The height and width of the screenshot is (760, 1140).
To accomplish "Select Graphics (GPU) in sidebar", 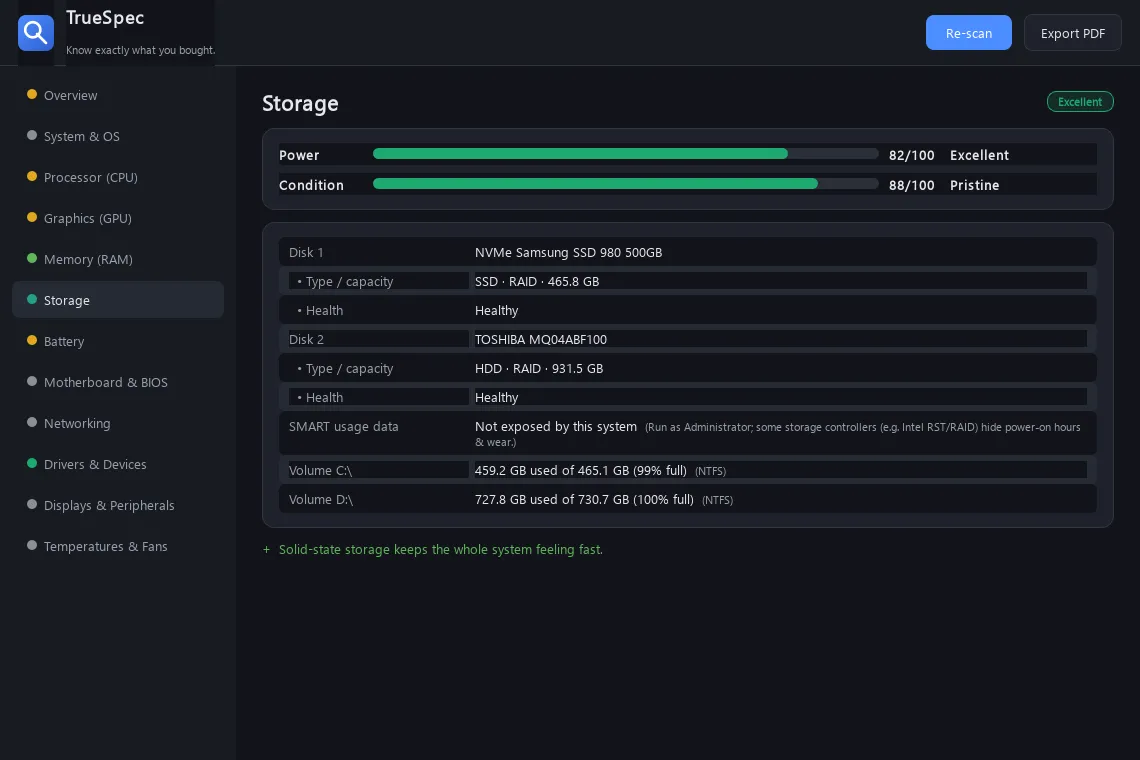I will pyautogui.click(x=118, y=218).
